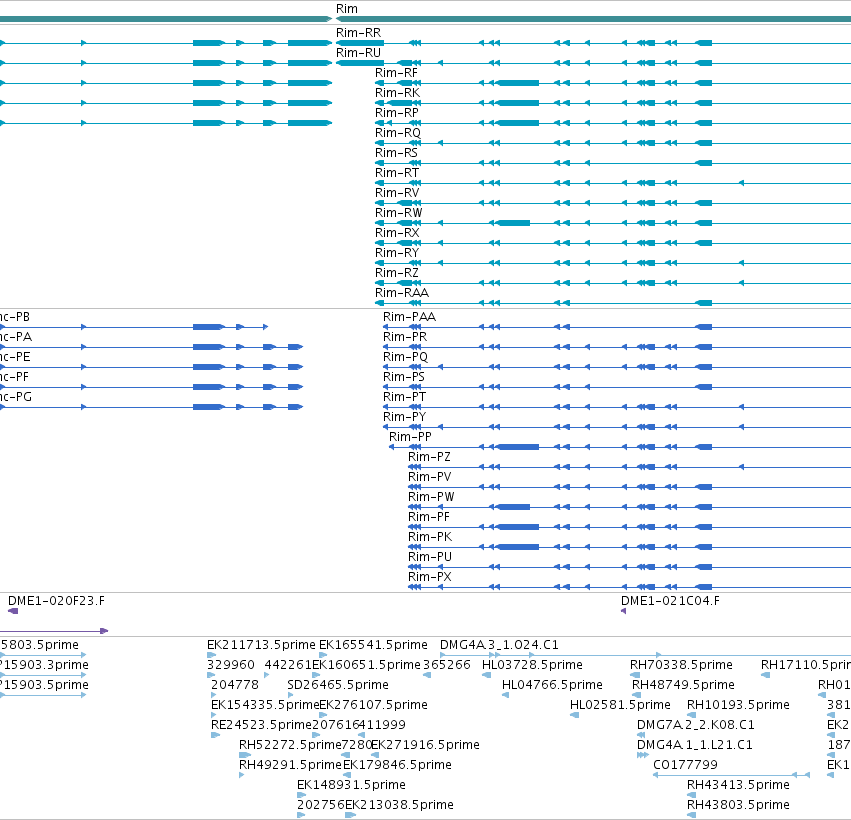The width and height of the screenshot is (851, 820).
Task: Select the Rim-RZ transcript label
Action: pyautogui.click(x=397, y=273)
